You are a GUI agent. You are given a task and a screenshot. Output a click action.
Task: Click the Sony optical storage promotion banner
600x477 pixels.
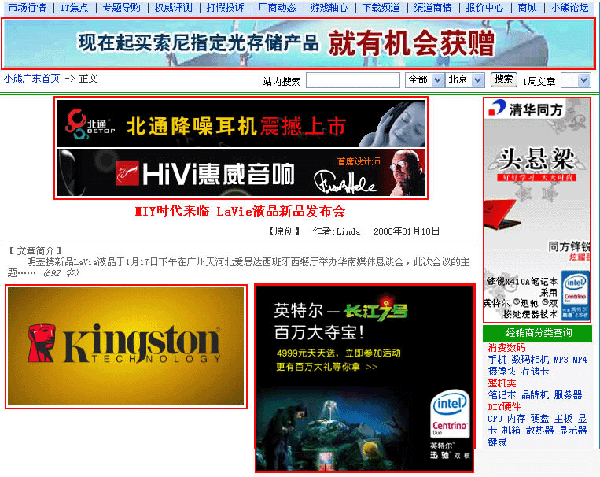tap(298, 44)
